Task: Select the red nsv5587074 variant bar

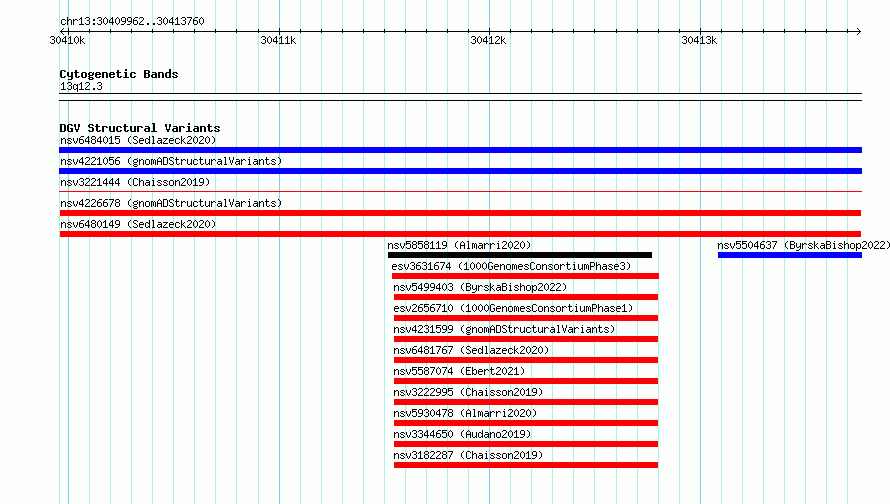Action: [x=526, y=381]
